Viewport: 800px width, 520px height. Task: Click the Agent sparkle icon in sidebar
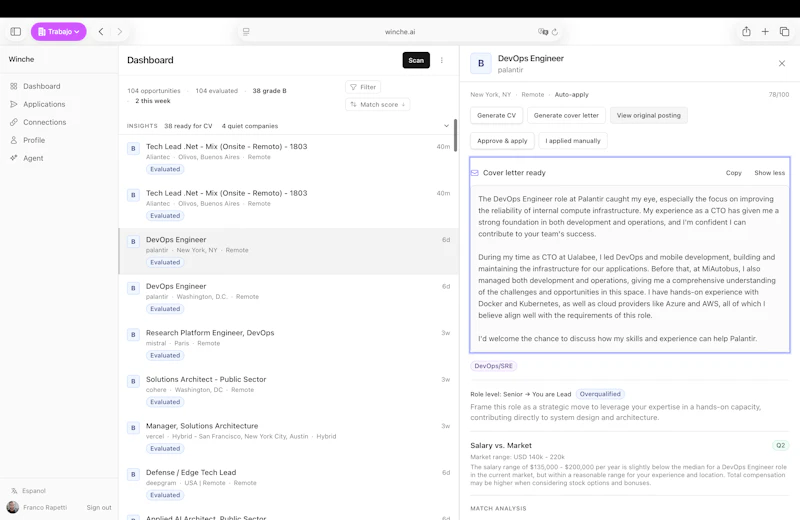(x=14, y=158)
